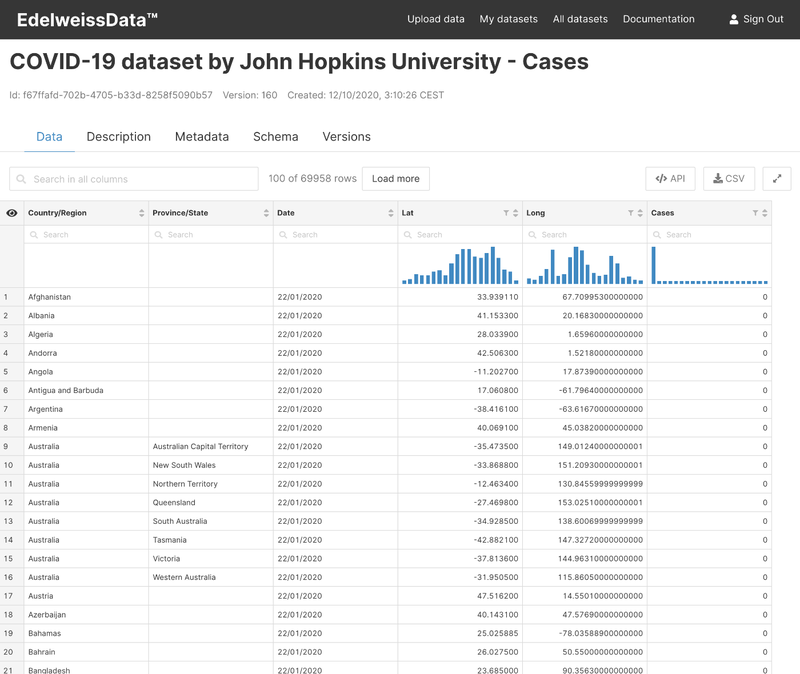
Task: Sort by Lat column arrows
Action: click(x=515, y=213)
